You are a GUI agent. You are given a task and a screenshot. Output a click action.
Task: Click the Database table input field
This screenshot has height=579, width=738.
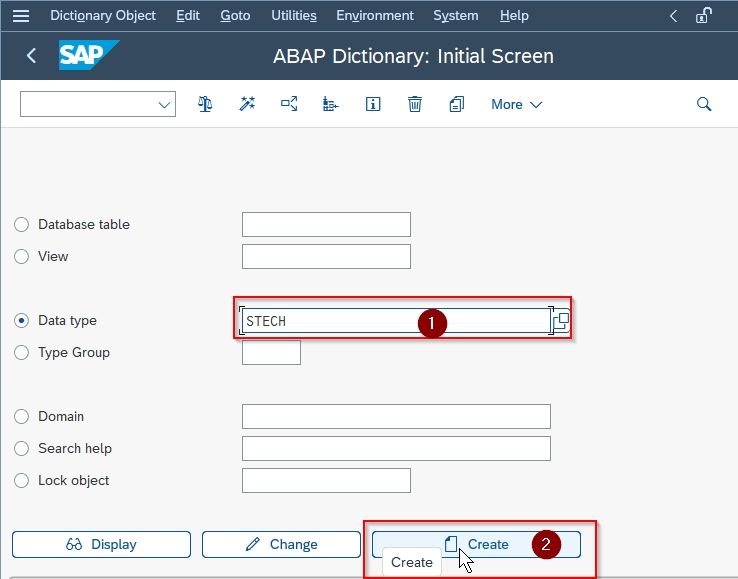pyautogui.click(x=326, y=225)
